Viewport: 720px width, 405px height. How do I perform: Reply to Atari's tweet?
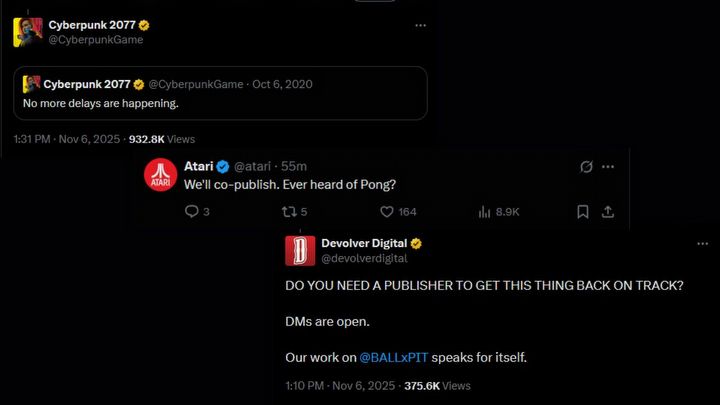191,212
